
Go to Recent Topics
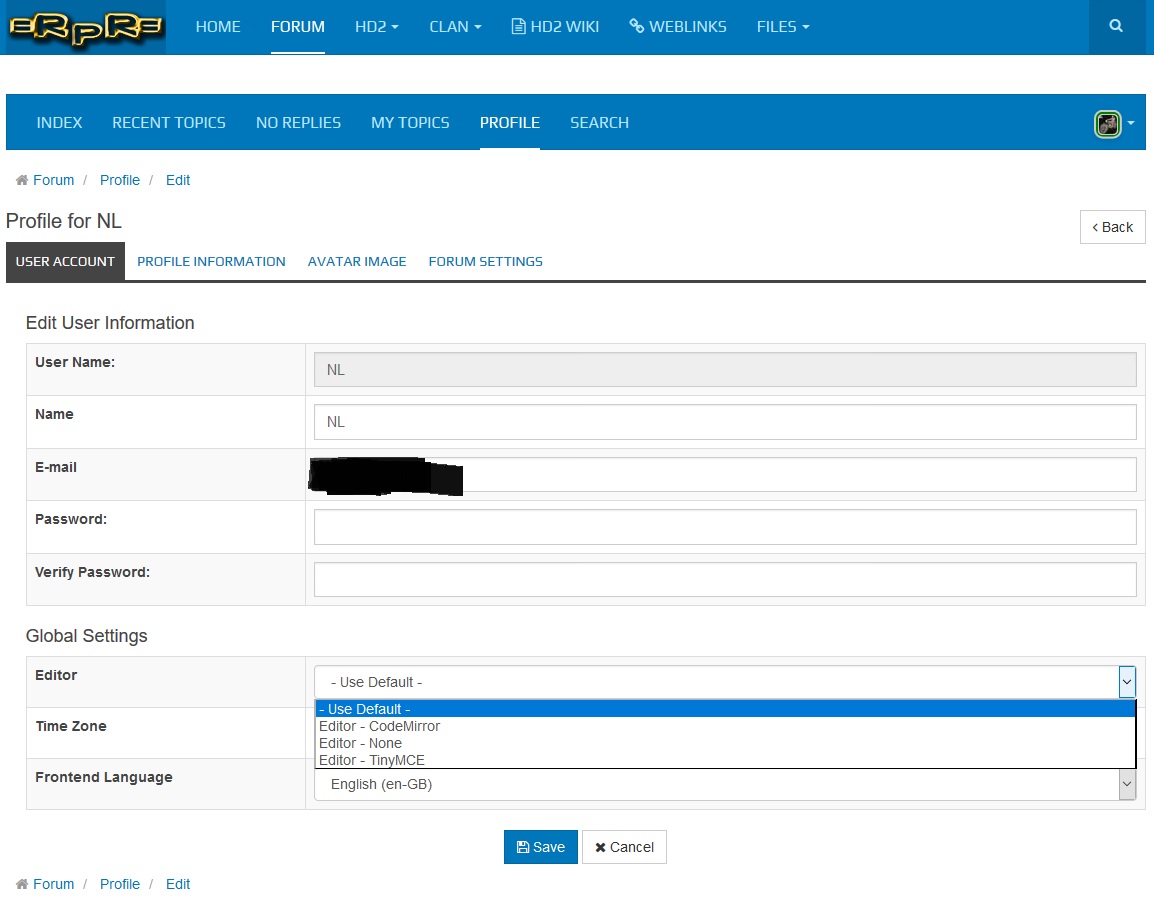(169, 123)
